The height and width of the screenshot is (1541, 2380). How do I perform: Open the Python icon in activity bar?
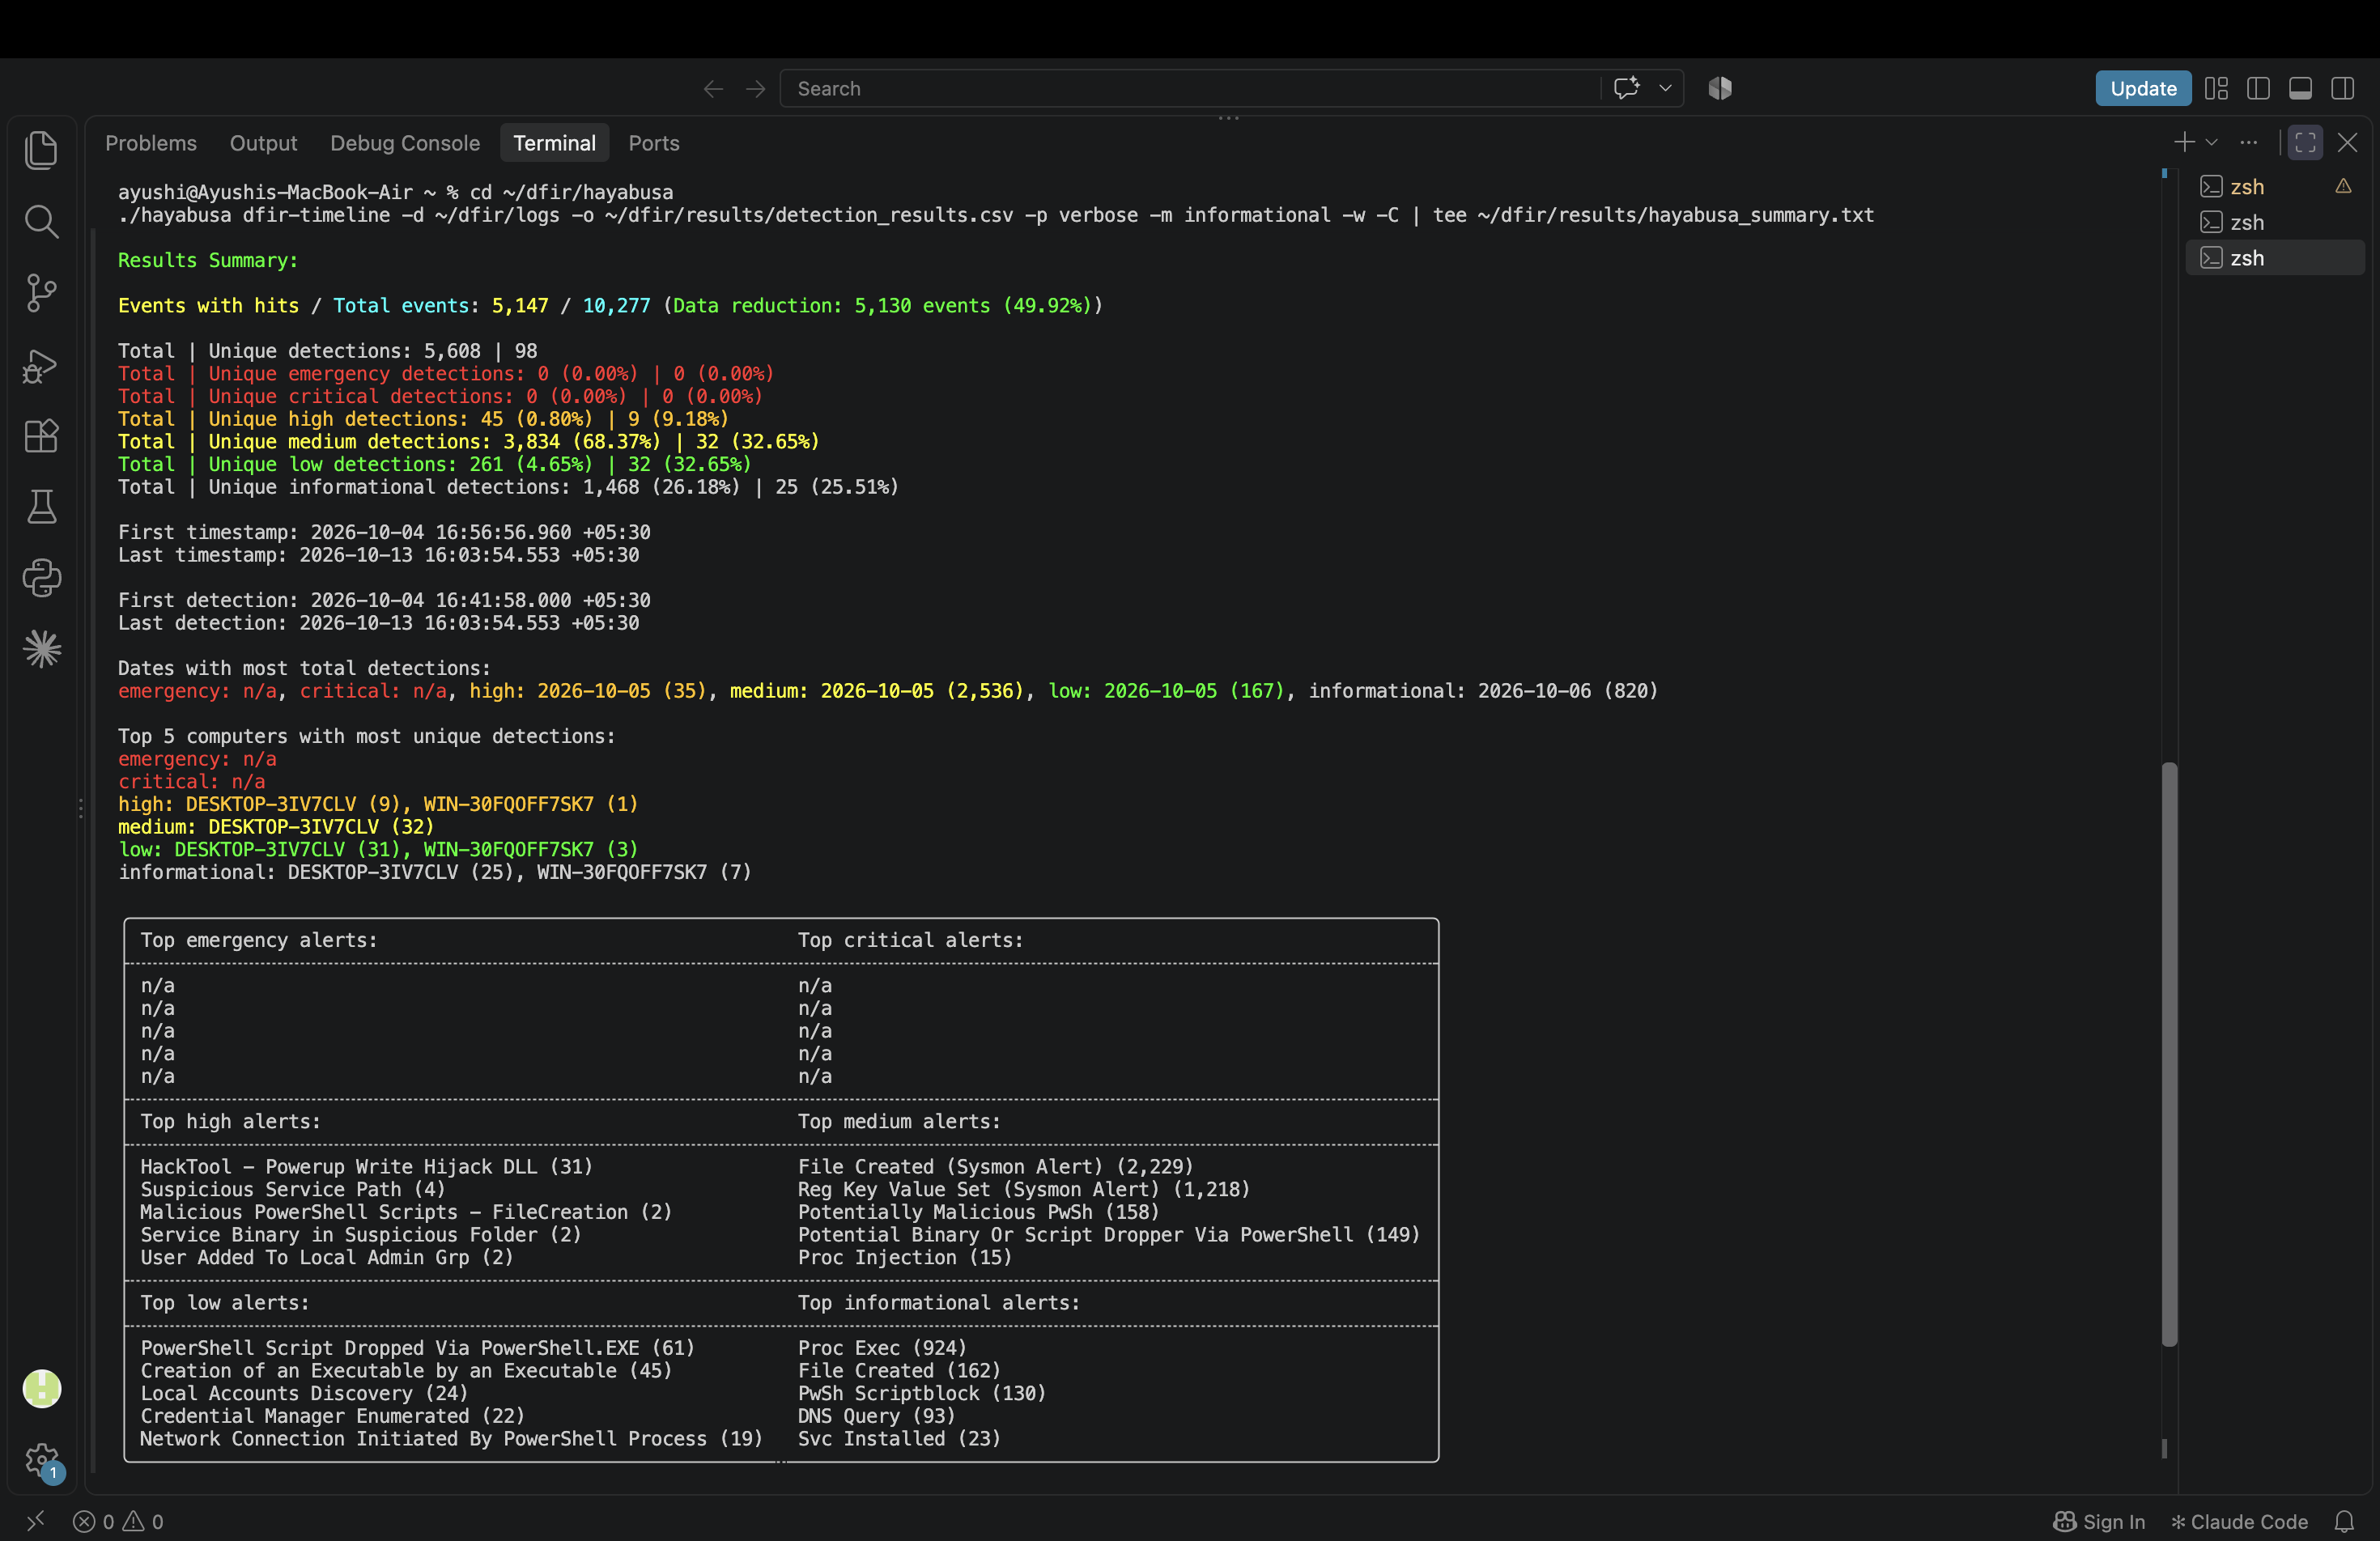tap(41, 578)
